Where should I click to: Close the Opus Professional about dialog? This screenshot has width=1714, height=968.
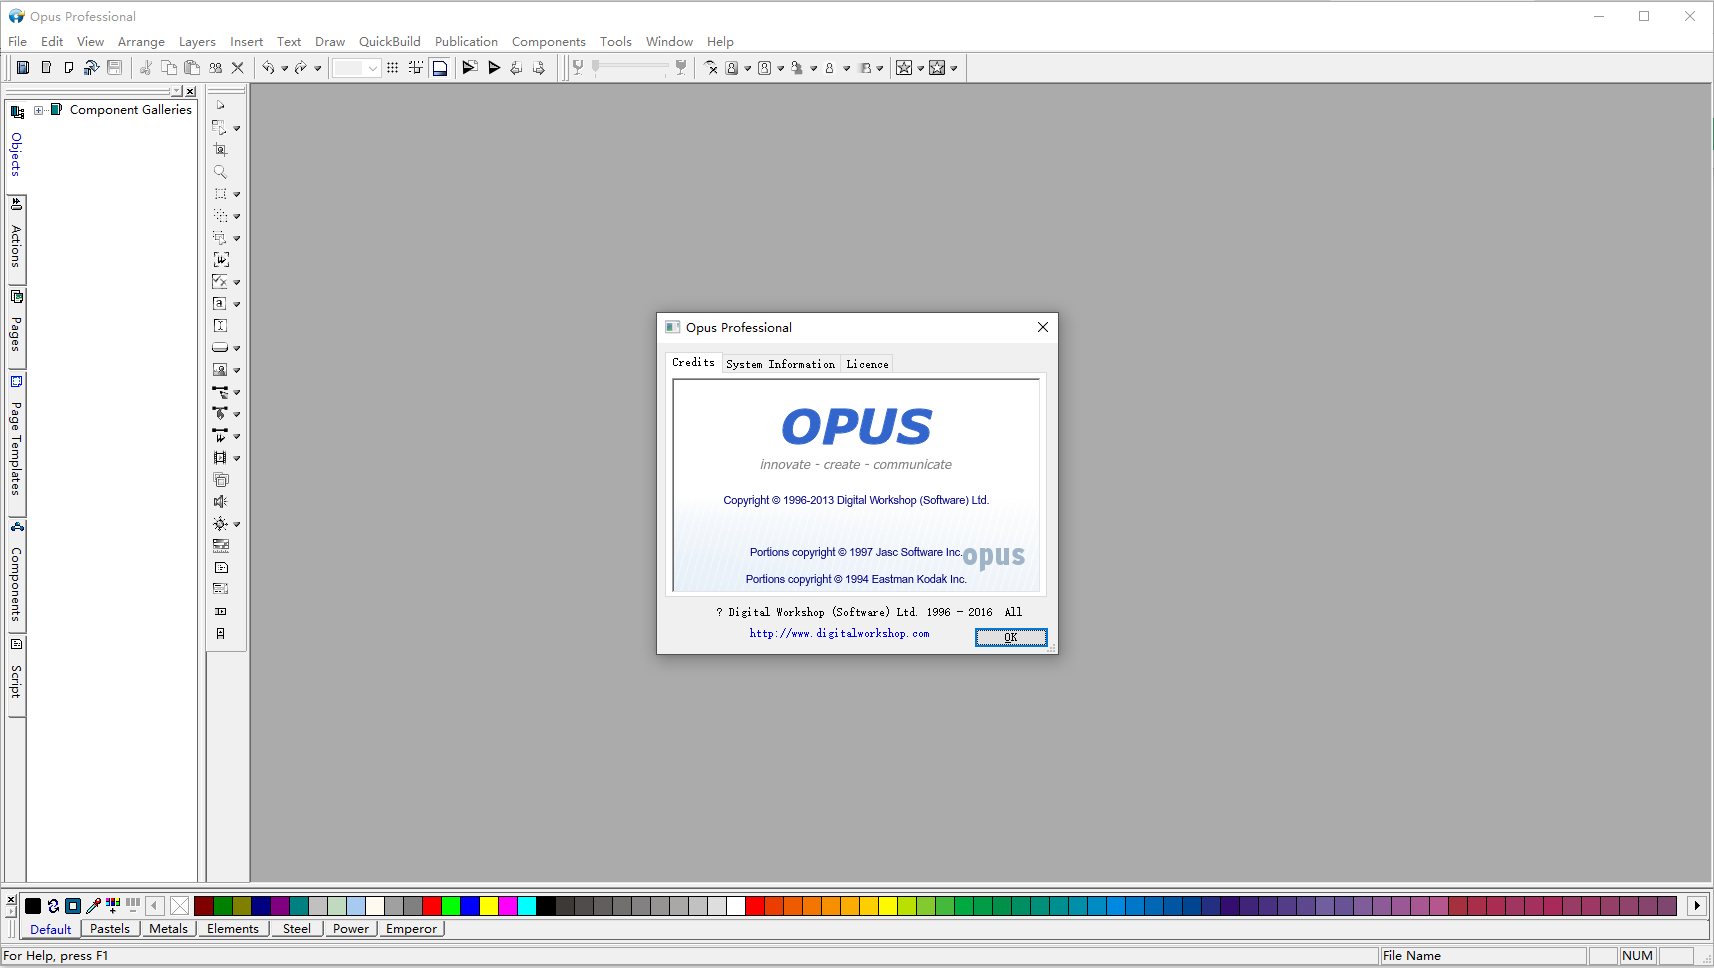[x=1043, y=327]
